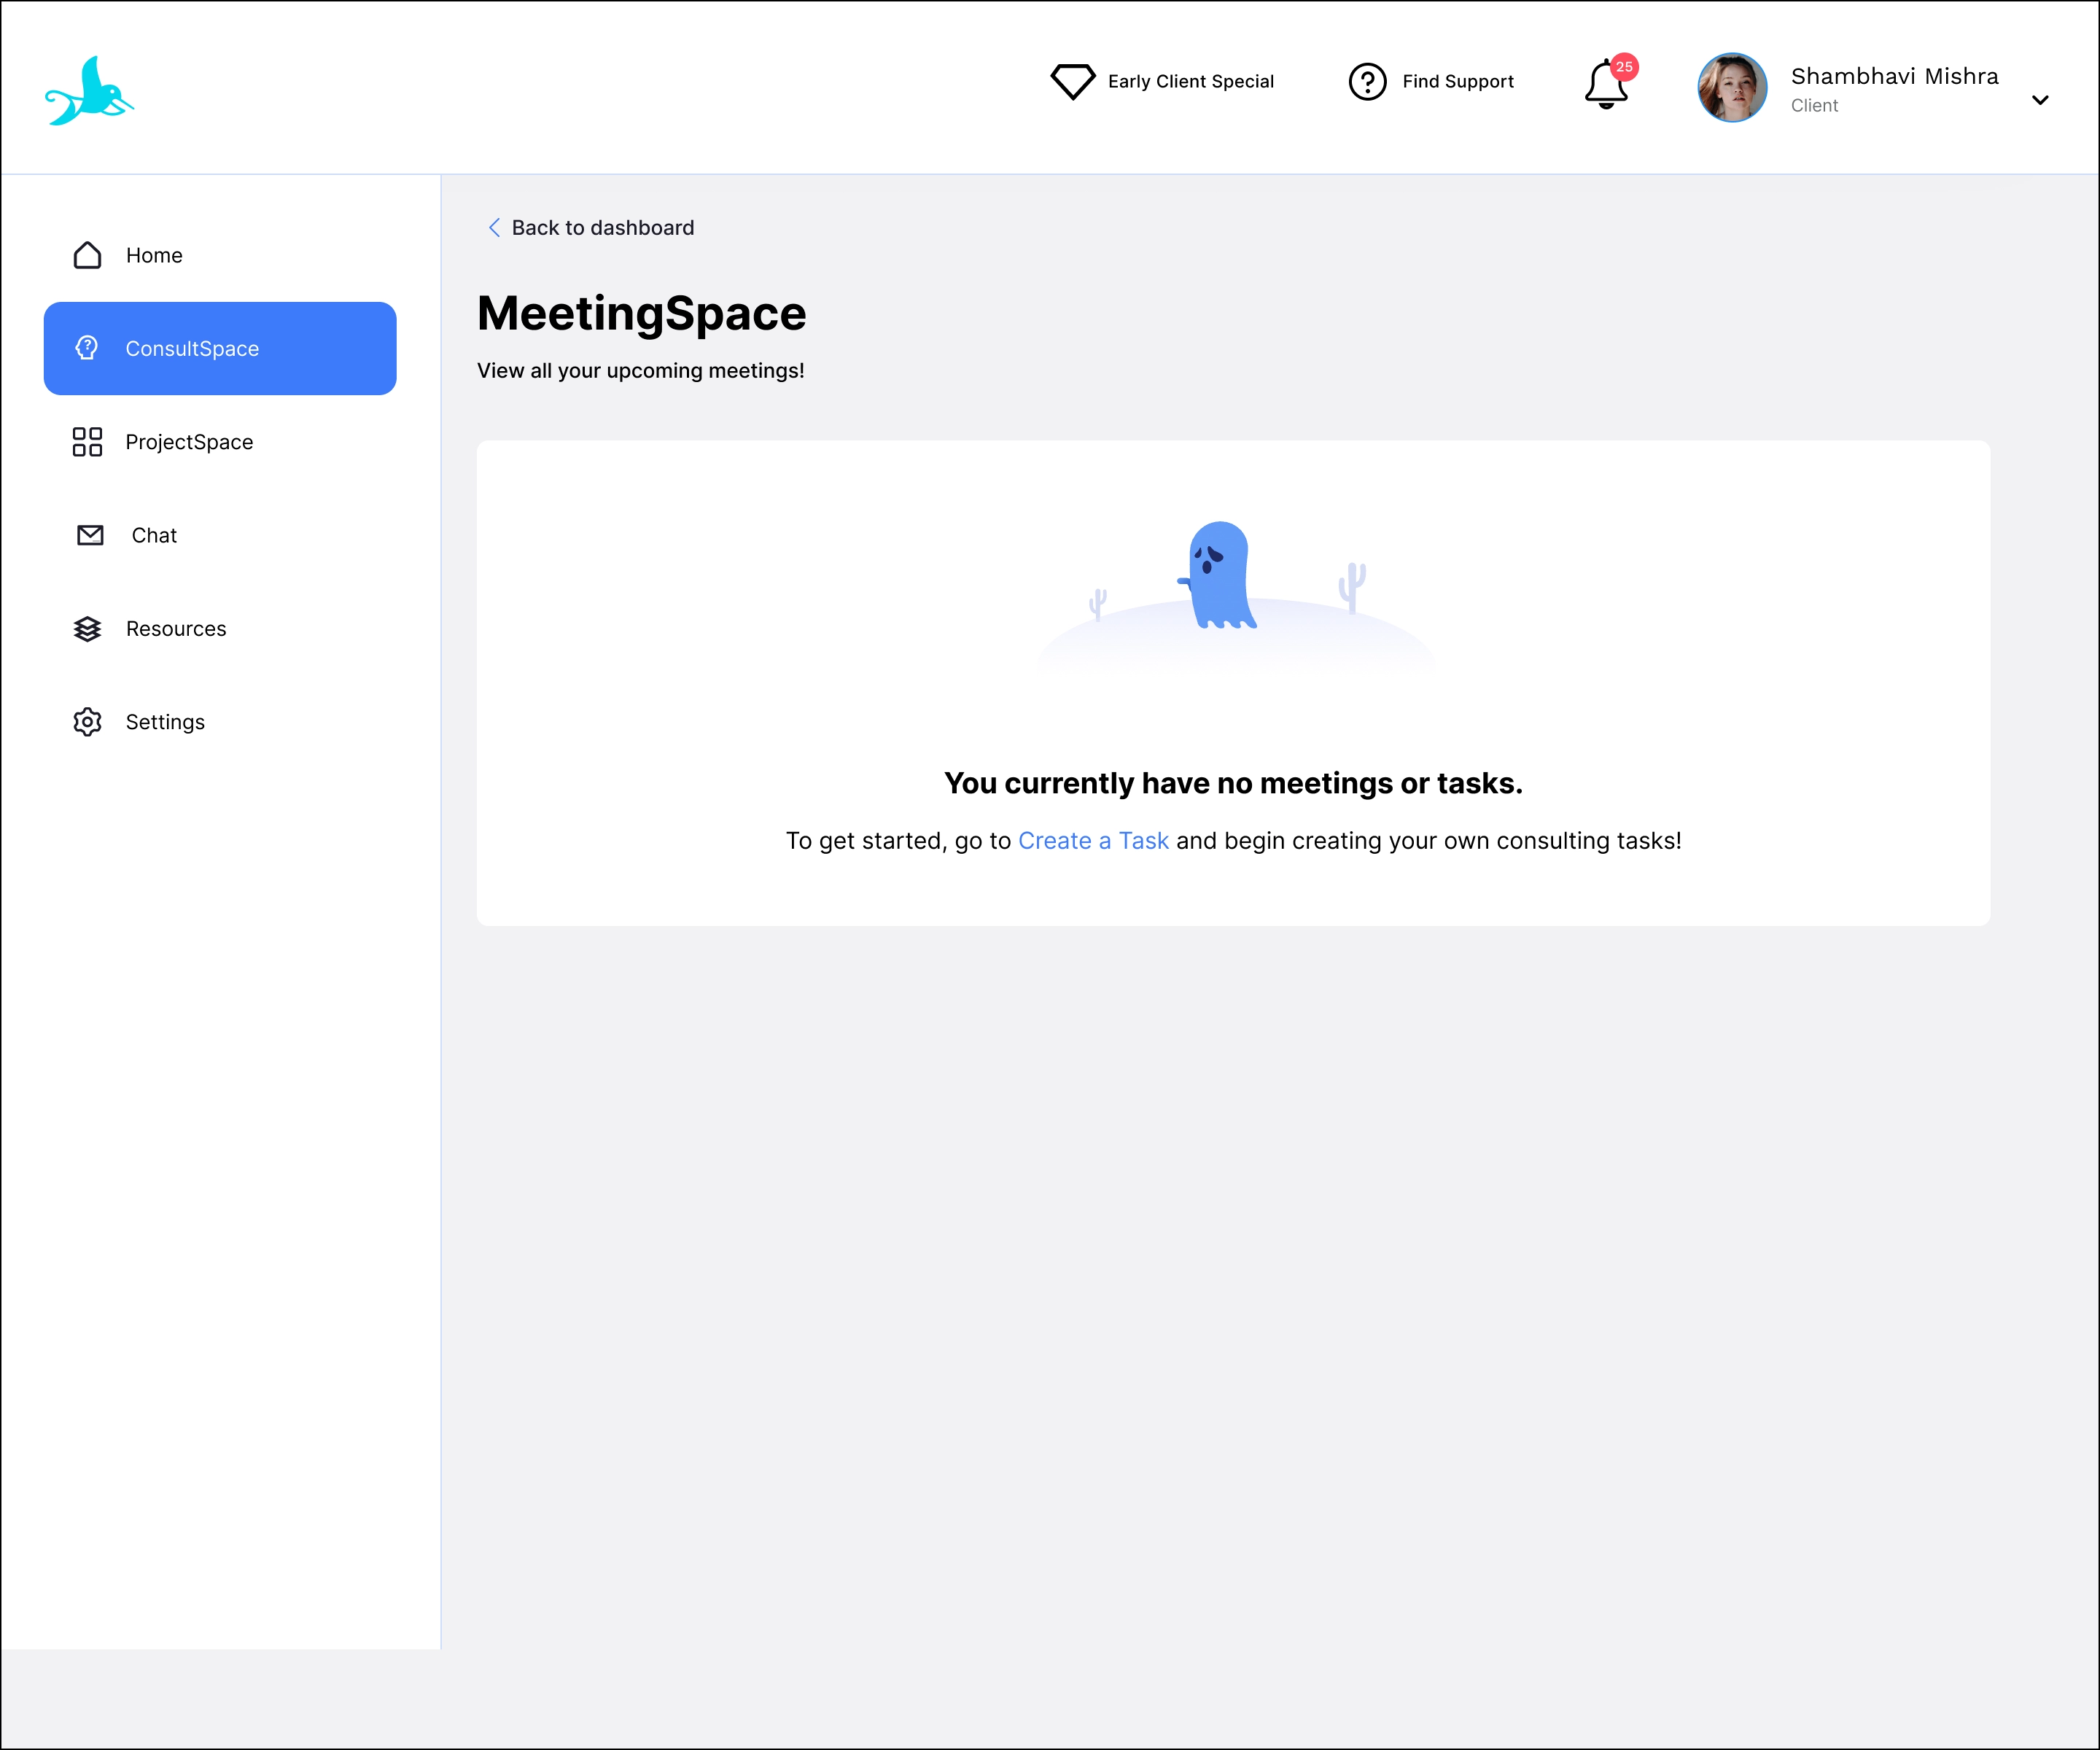Image resolution: width=2100 pixels, height=1750 pixels.
Task: Click the Find Support question mark icon
Action: [x=1367, y=81]
